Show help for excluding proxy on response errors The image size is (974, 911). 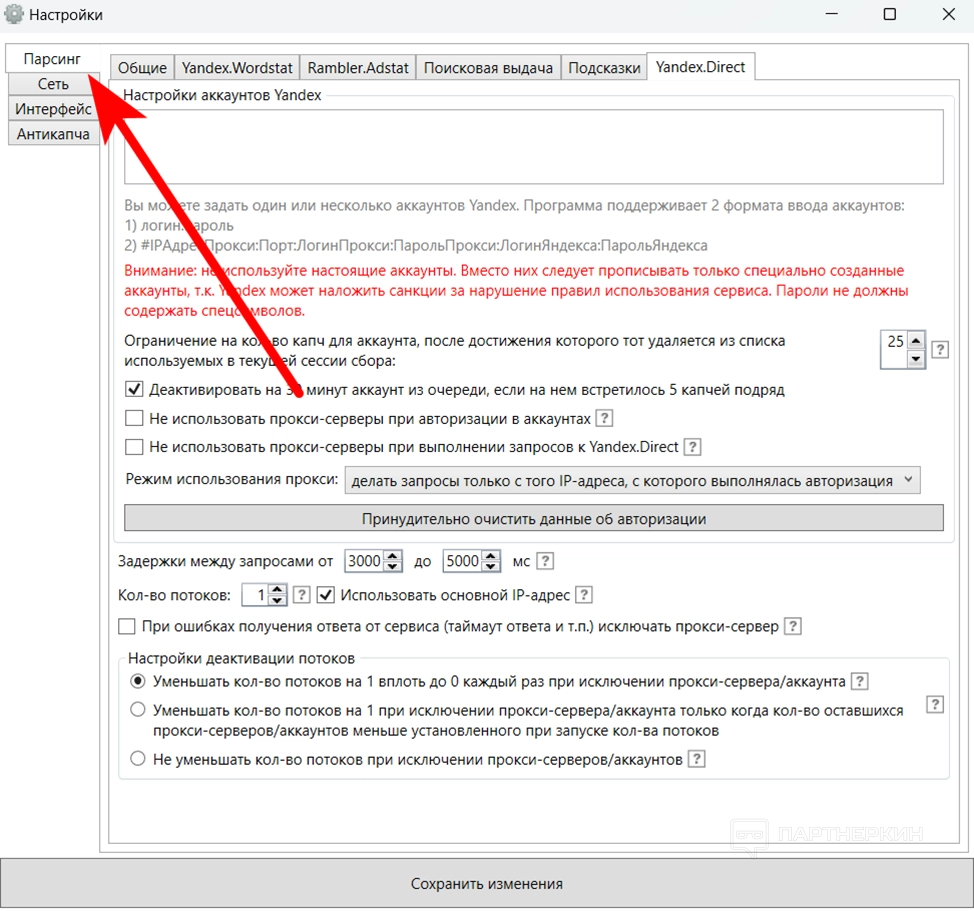click(x=792, y=626)
